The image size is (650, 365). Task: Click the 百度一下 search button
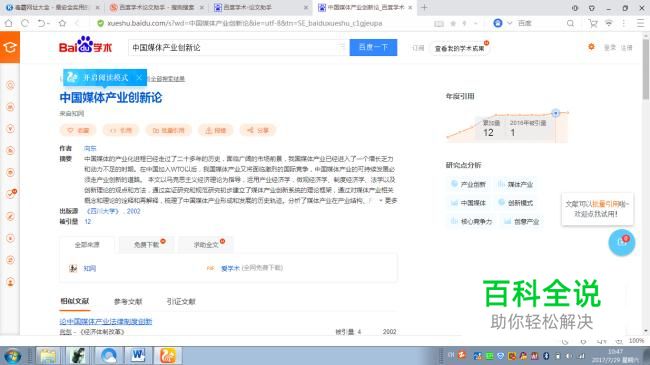pos(373,47)
